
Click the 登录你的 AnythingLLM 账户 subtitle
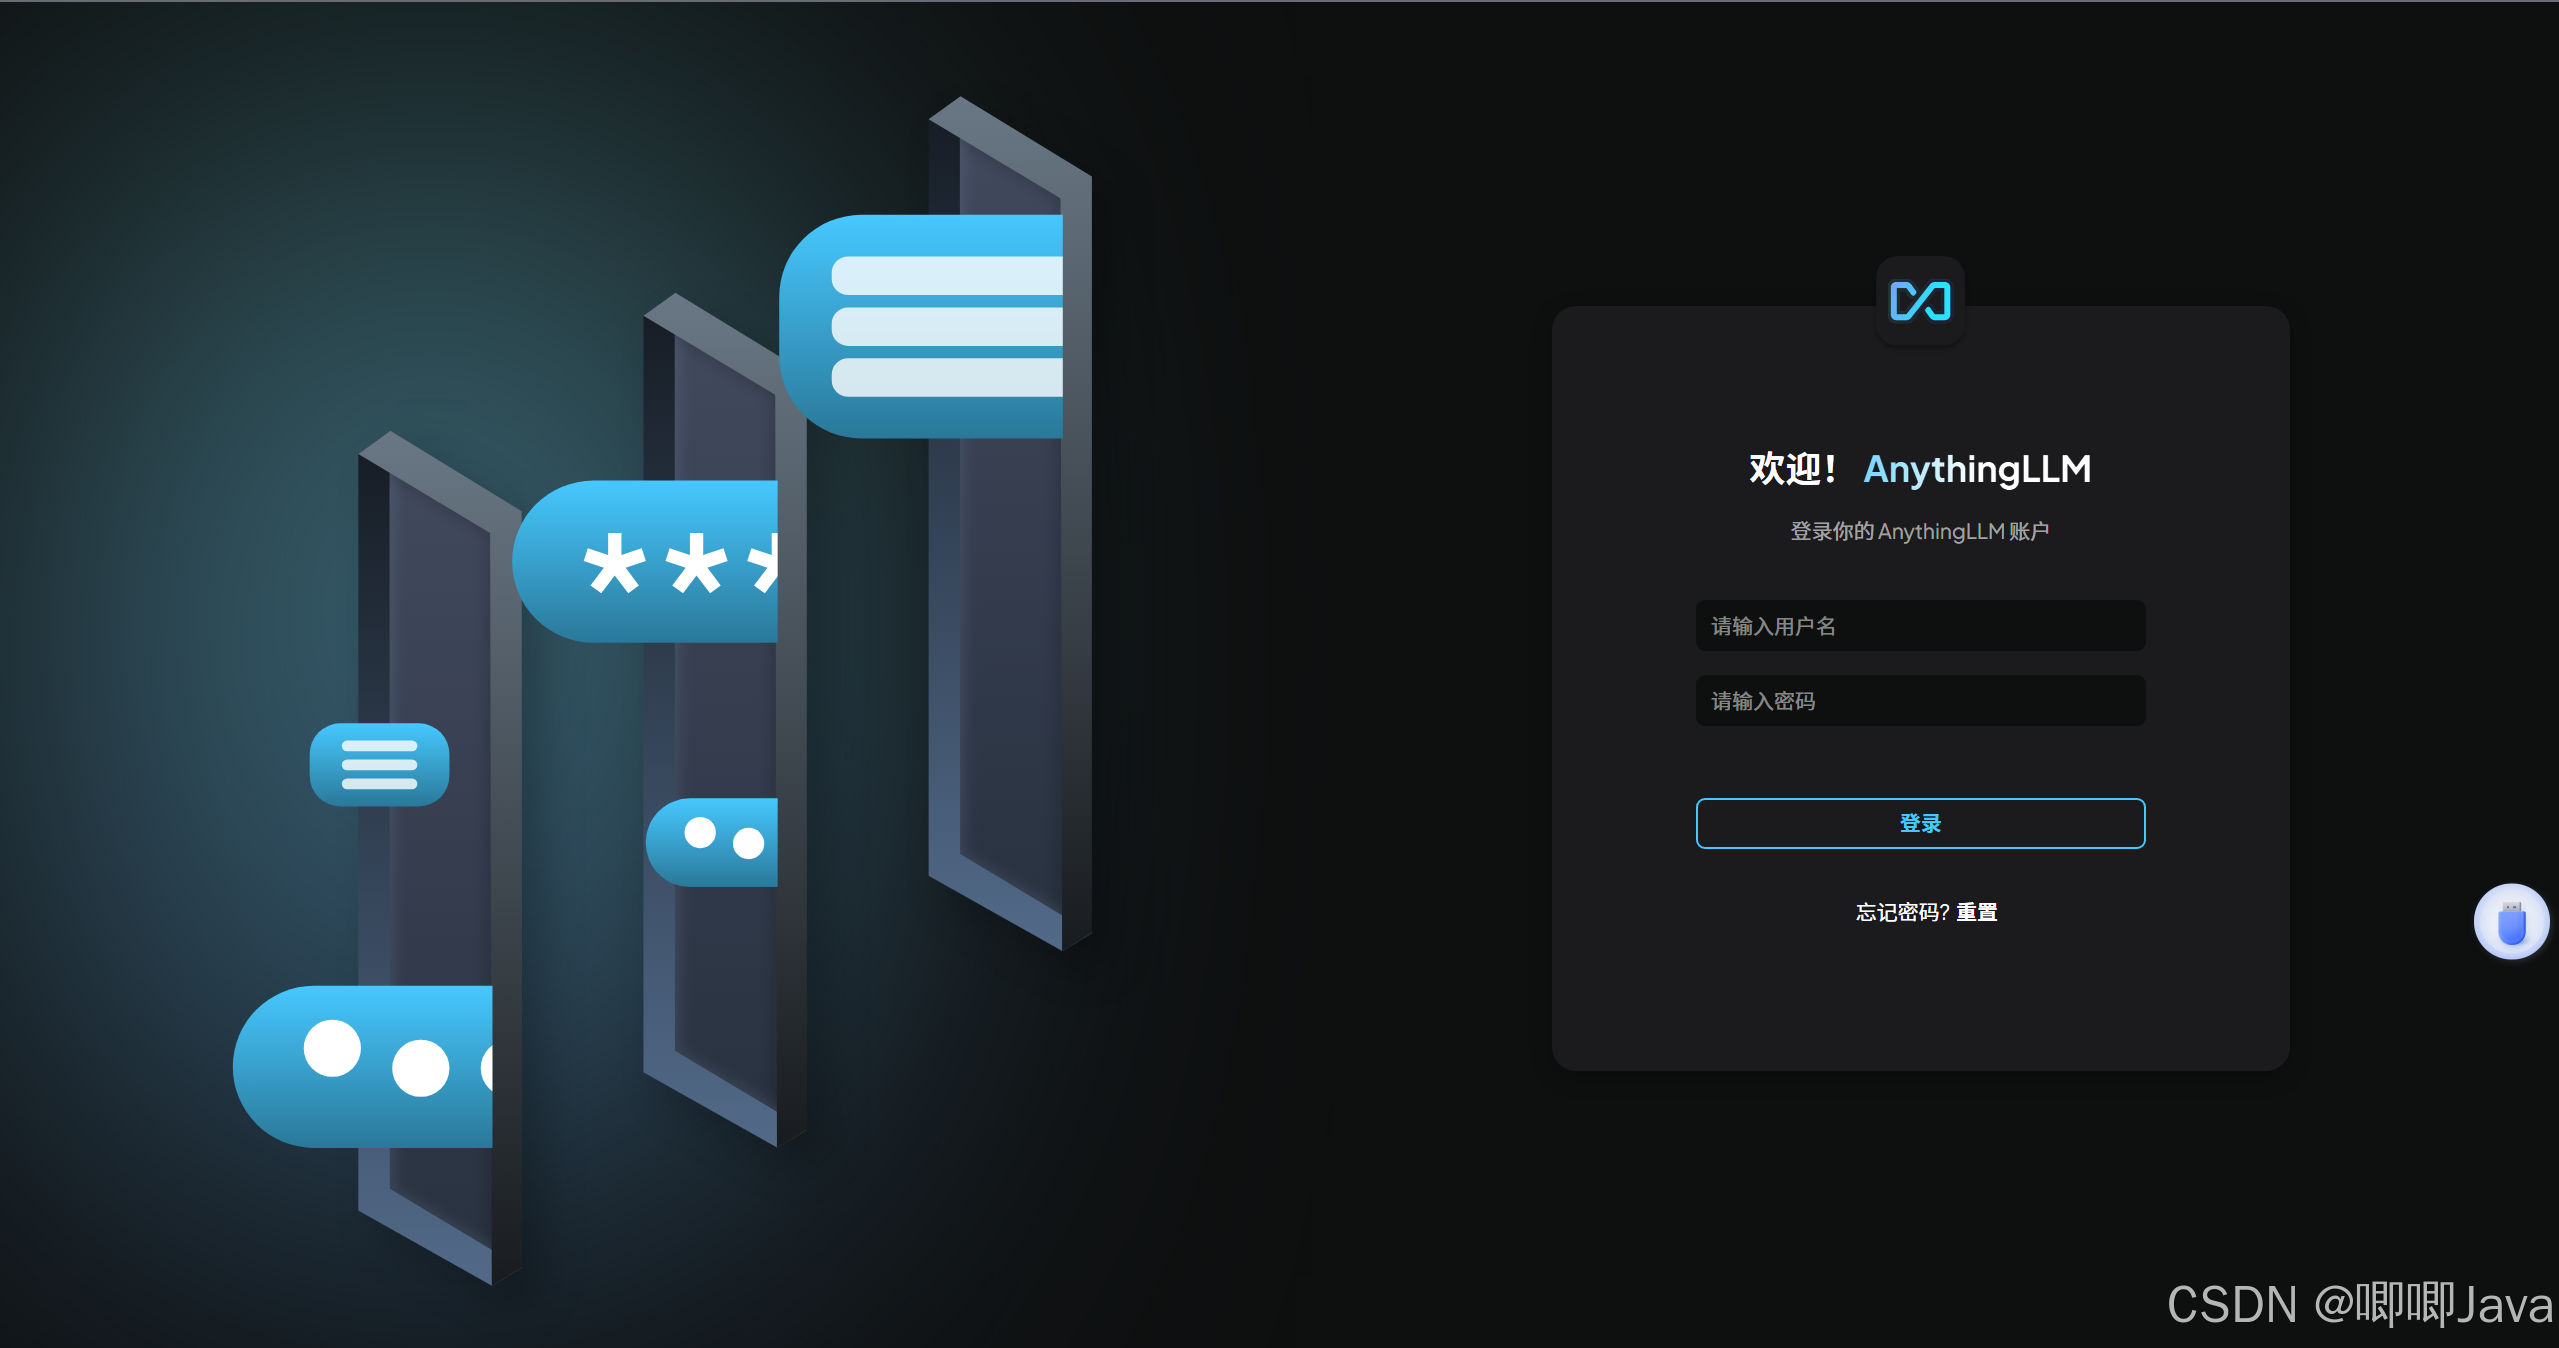pyautogui.click(x=1919, y=531)
